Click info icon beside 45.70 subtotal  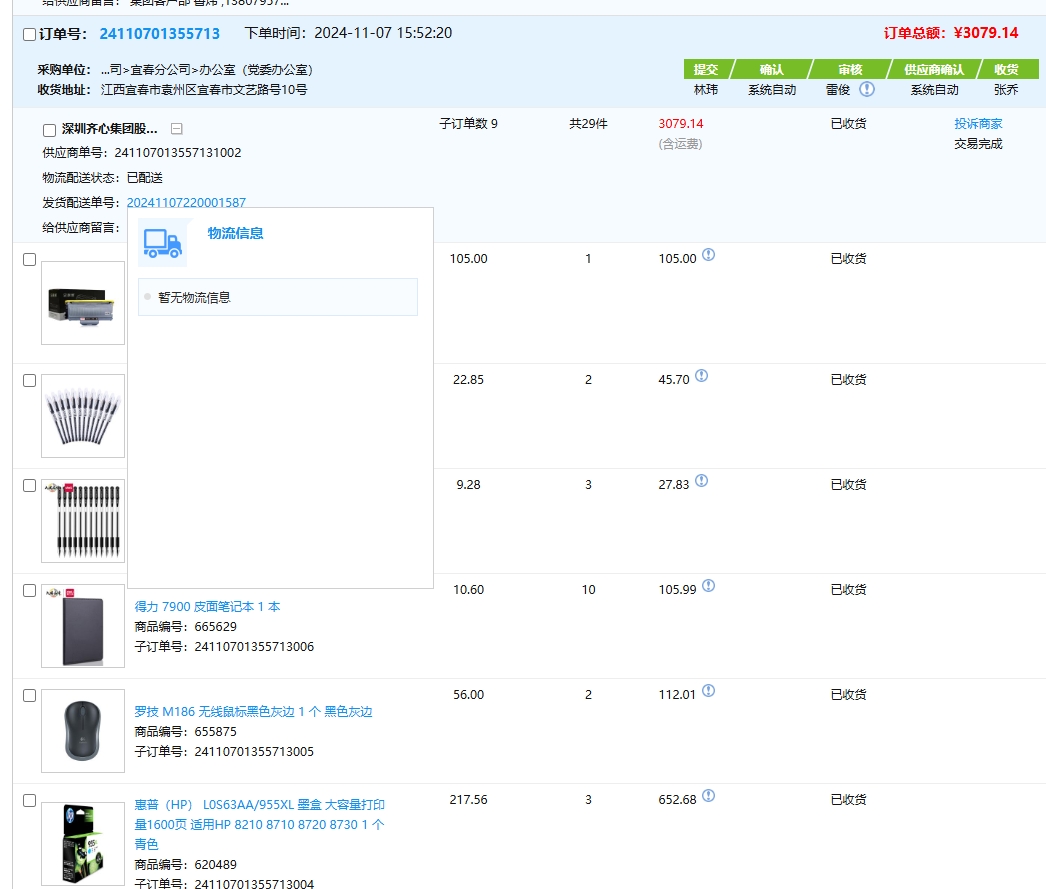pos(702,376)
